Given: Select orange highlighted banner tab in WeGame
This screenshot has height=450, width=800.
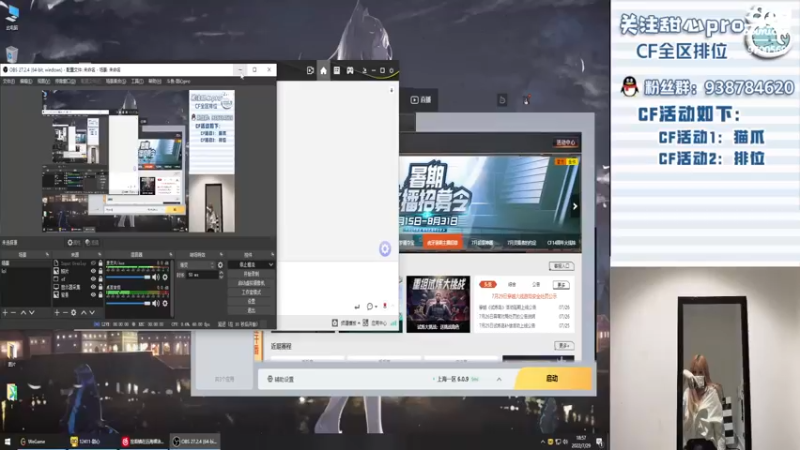Looking at the screenshot, I should point(443,243).
